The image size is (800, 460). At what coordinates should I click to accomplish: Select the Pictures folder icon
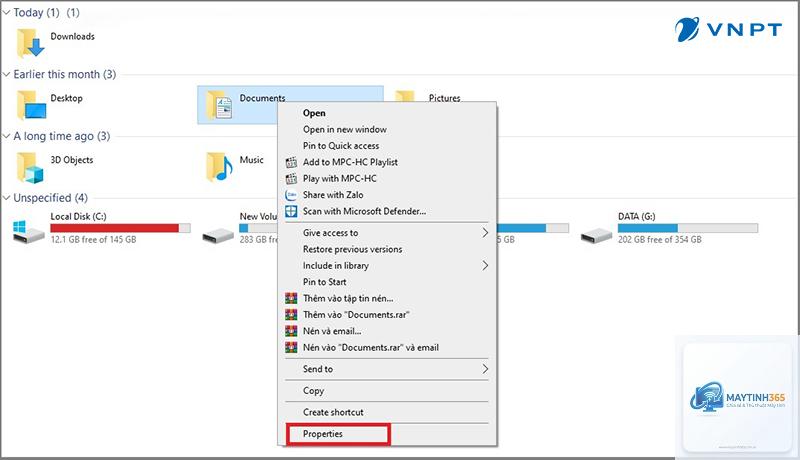click(405, 96)
